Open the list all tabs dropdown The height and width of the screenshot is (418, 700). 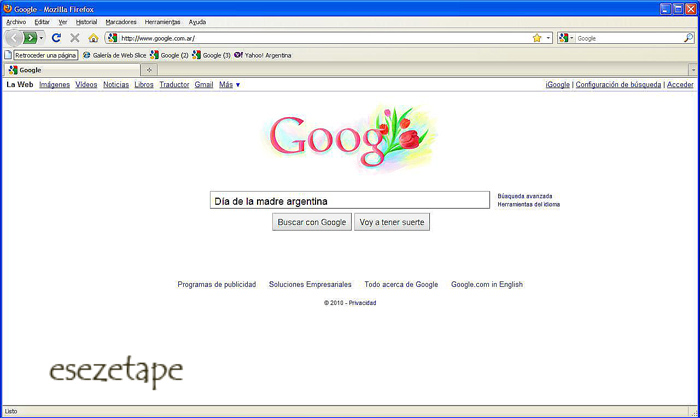[693, 70]
